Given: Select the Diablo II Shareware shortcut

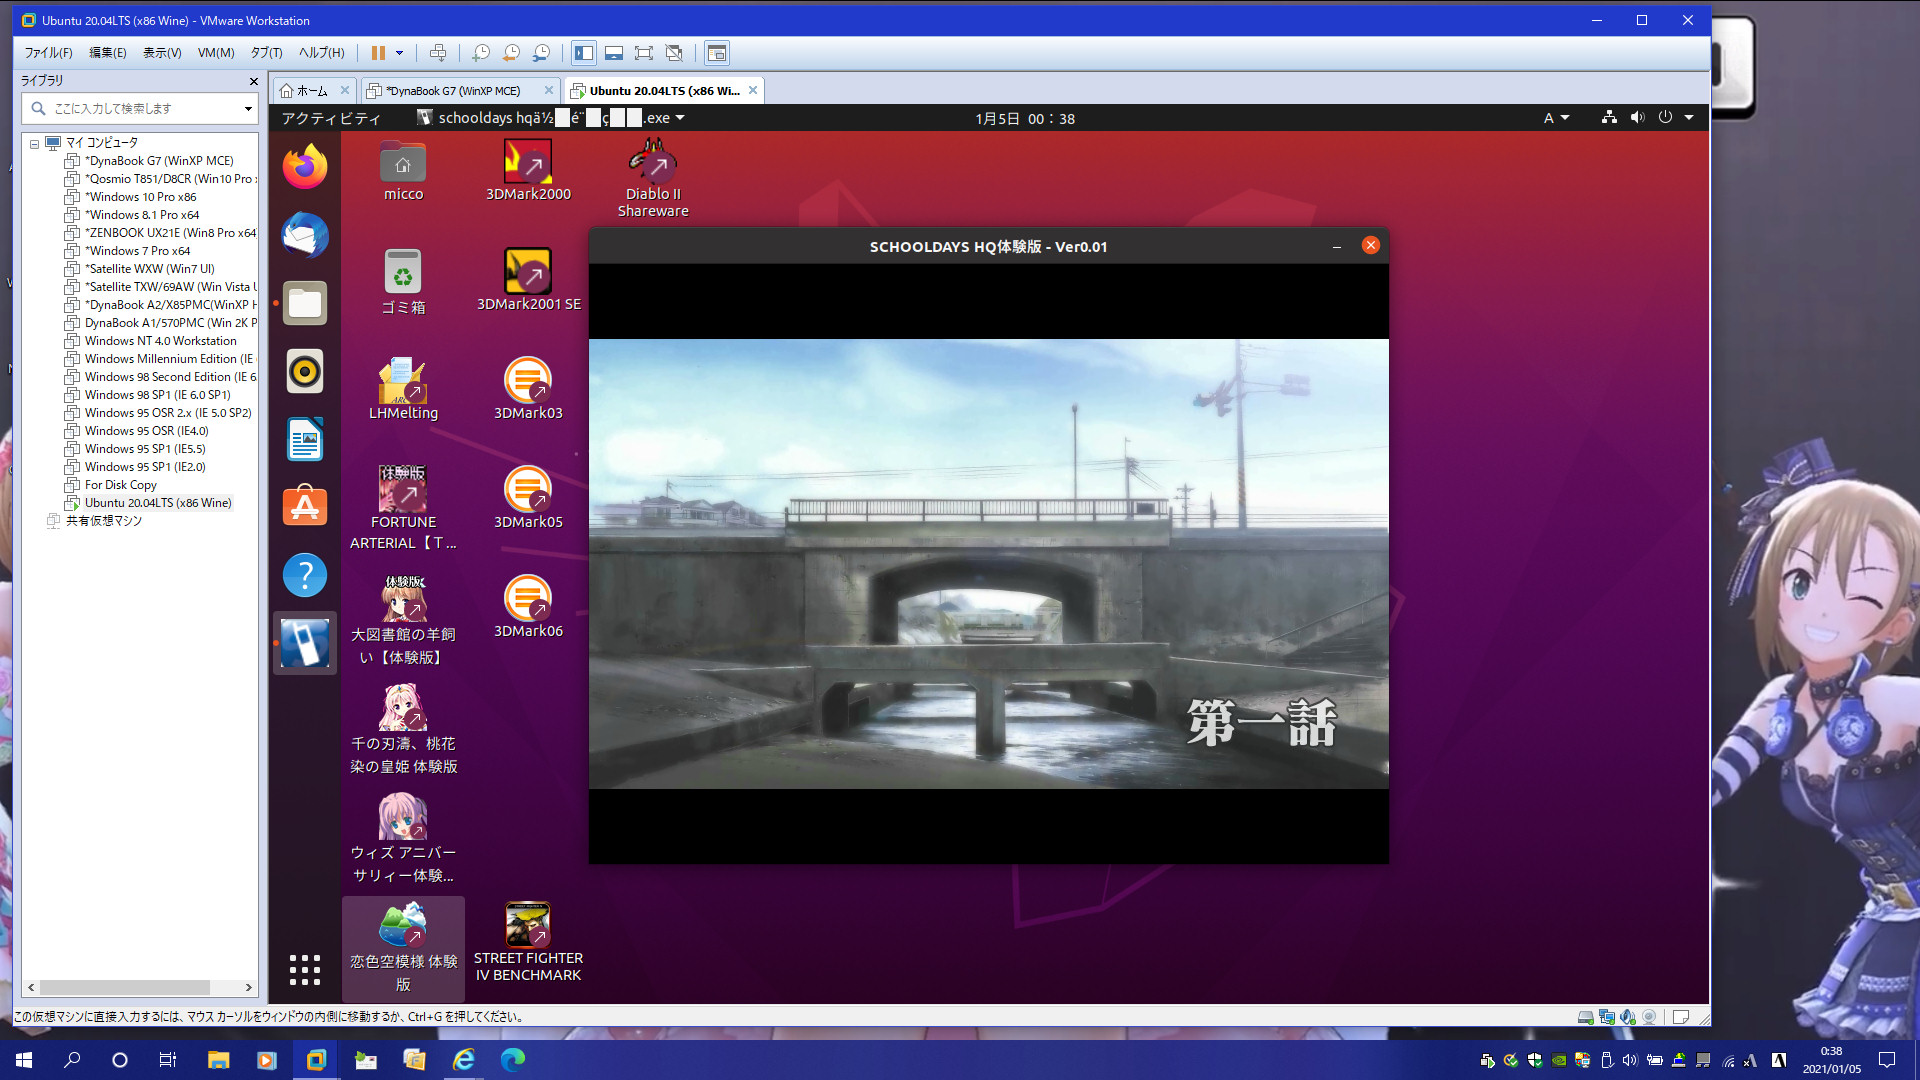Looking at the screenshot, I should pos(653,178).
